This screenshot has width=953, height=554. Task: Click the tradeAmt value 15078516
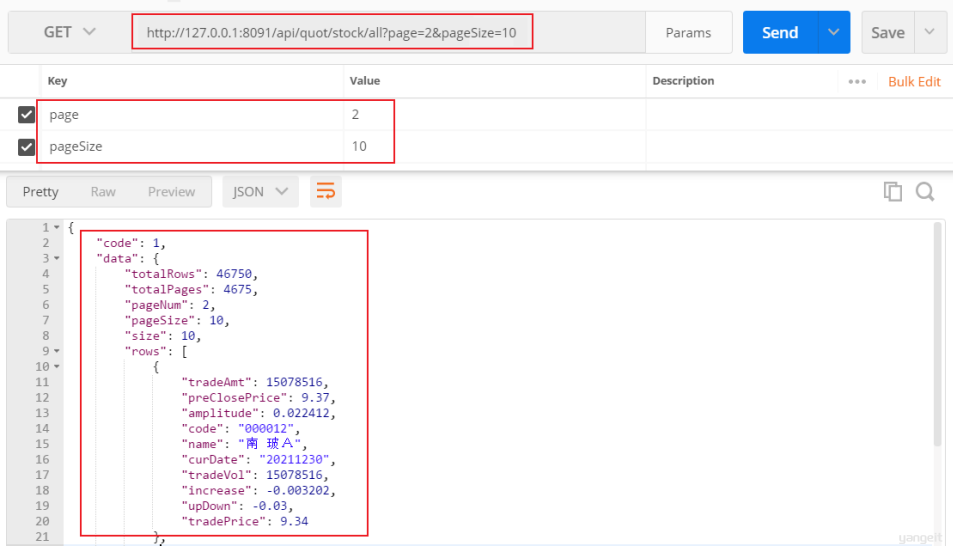click(294, 382)
